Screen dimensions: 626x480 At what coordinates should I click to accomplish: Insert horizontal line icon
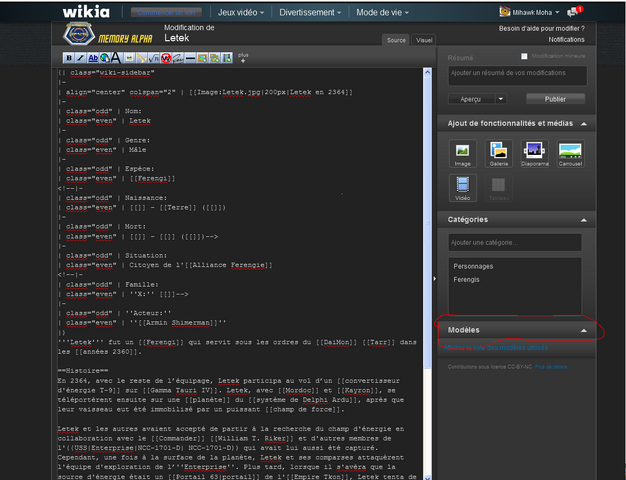(190, 58)
